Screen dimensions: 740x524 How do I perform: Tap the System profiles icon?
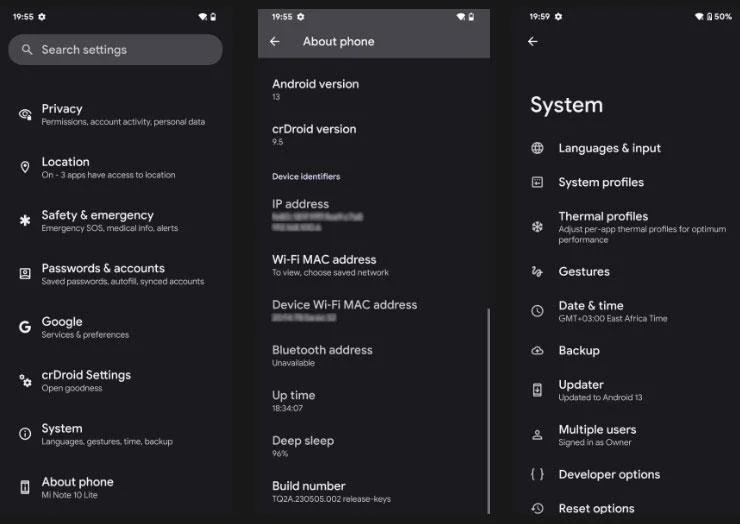[537, 182]
